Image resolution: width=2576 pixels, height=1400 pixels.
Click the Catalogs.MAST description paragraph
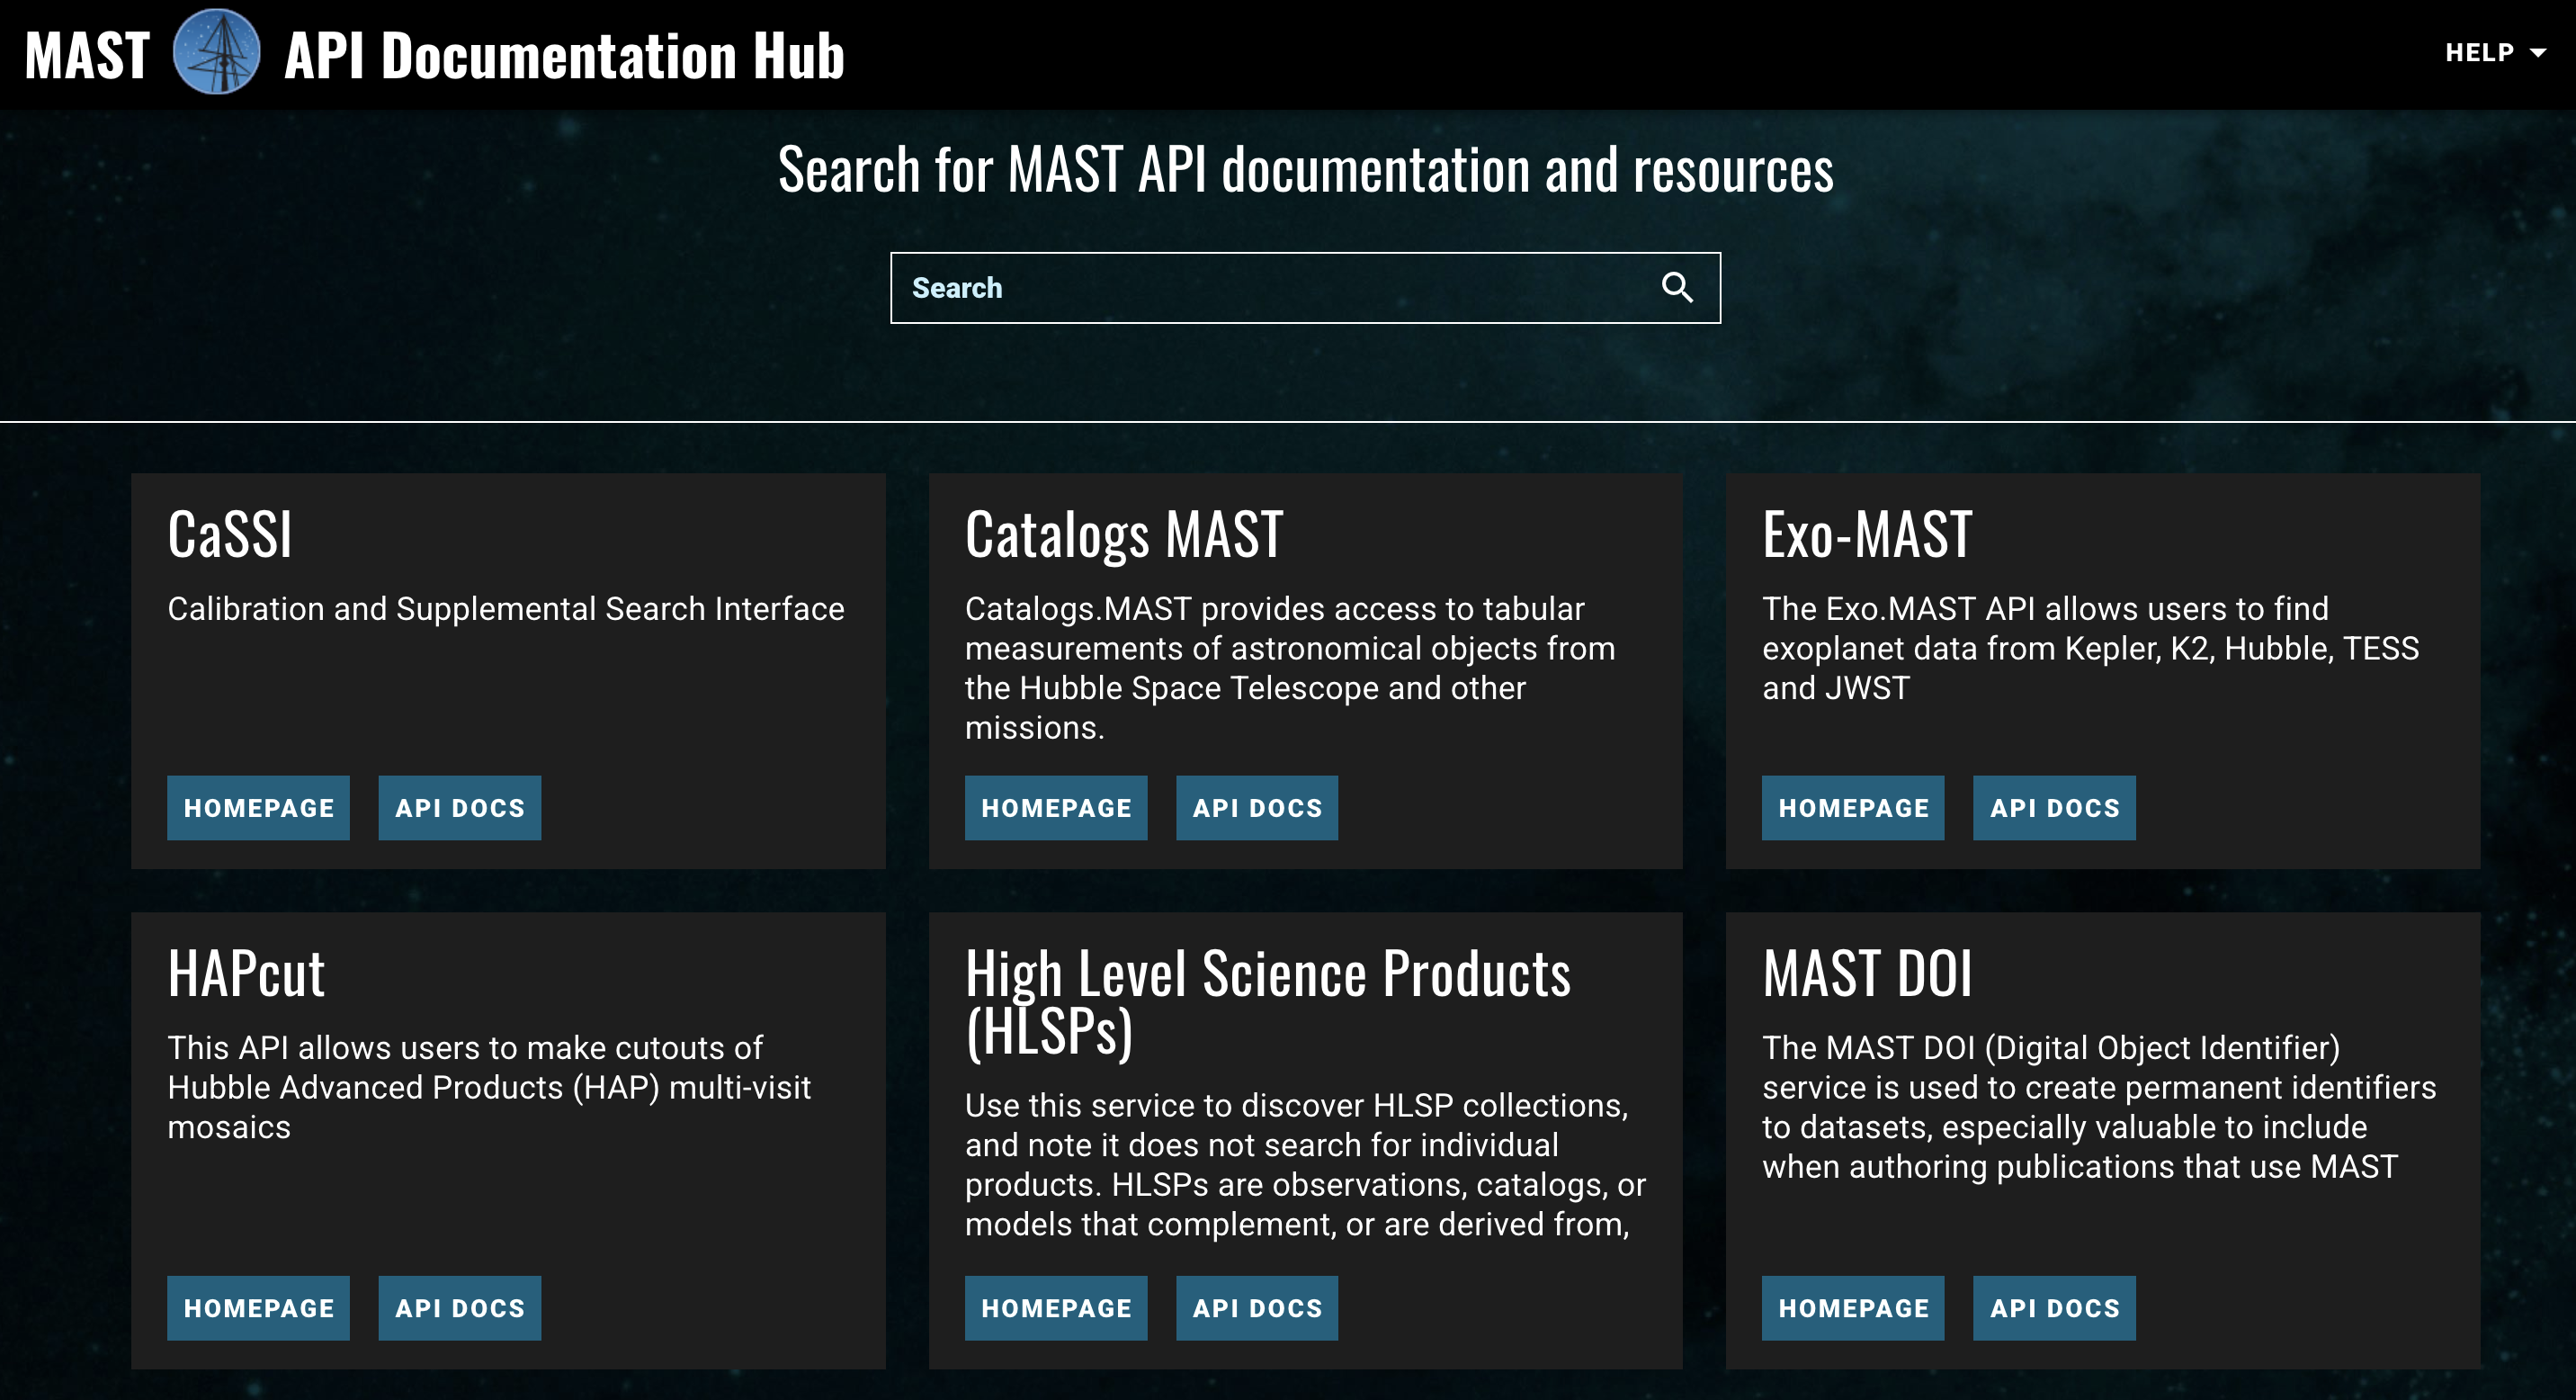(x=1290, y=668)
